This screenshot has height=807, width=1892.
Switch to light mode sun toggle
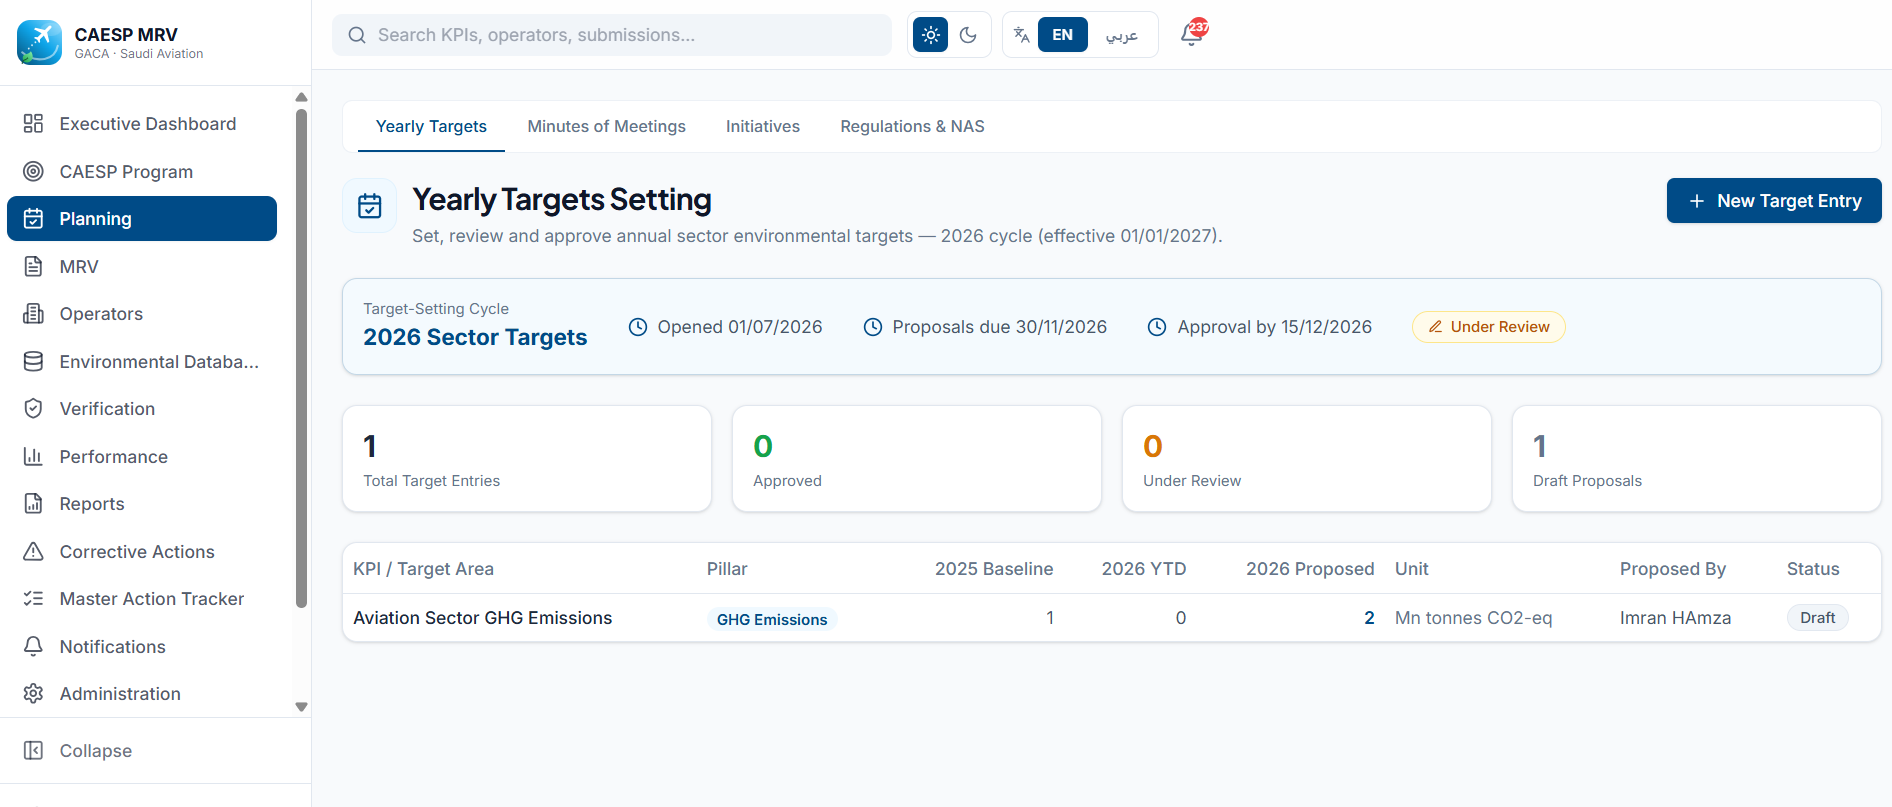(x=930, y=35)
